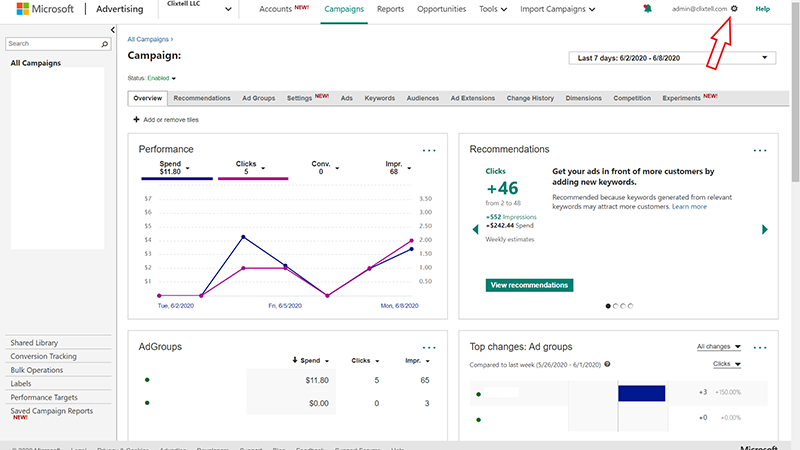Switch to the Keywords tab
This screenshot has height=450, width=800.
(379, 98)
